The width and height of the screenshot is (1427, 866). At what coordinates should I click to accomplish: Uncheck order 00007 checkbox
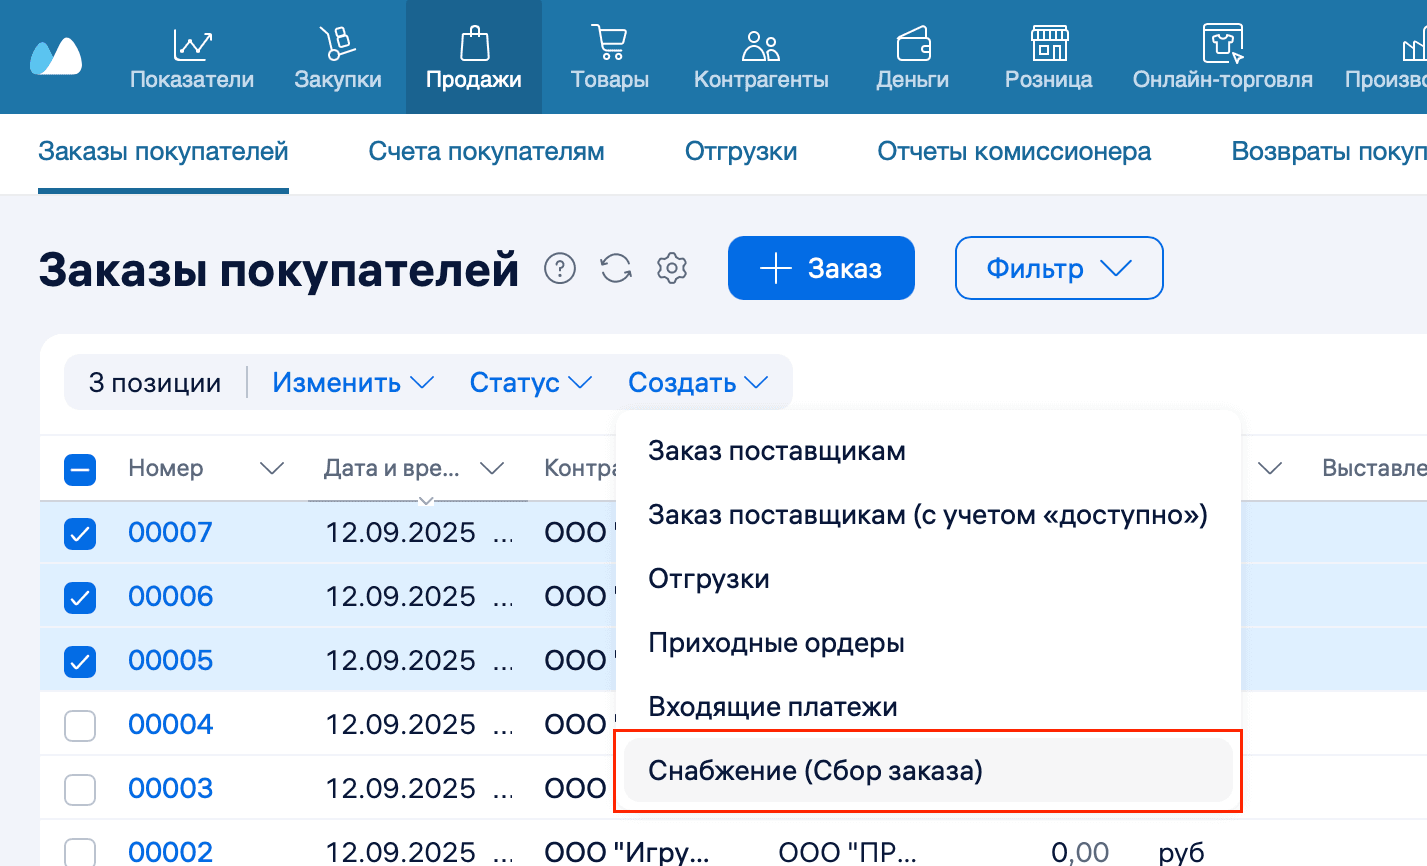click(x=80, y=532)
